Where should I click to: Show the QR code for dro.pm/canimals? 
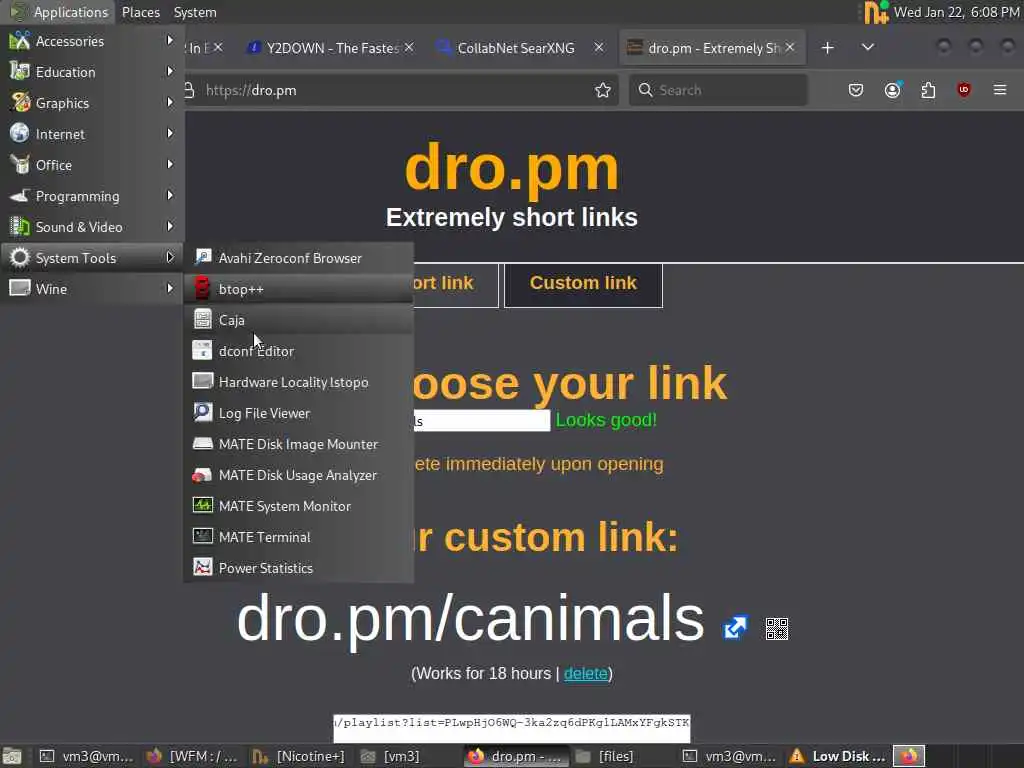pyautogui.click(x=776, y=629)
